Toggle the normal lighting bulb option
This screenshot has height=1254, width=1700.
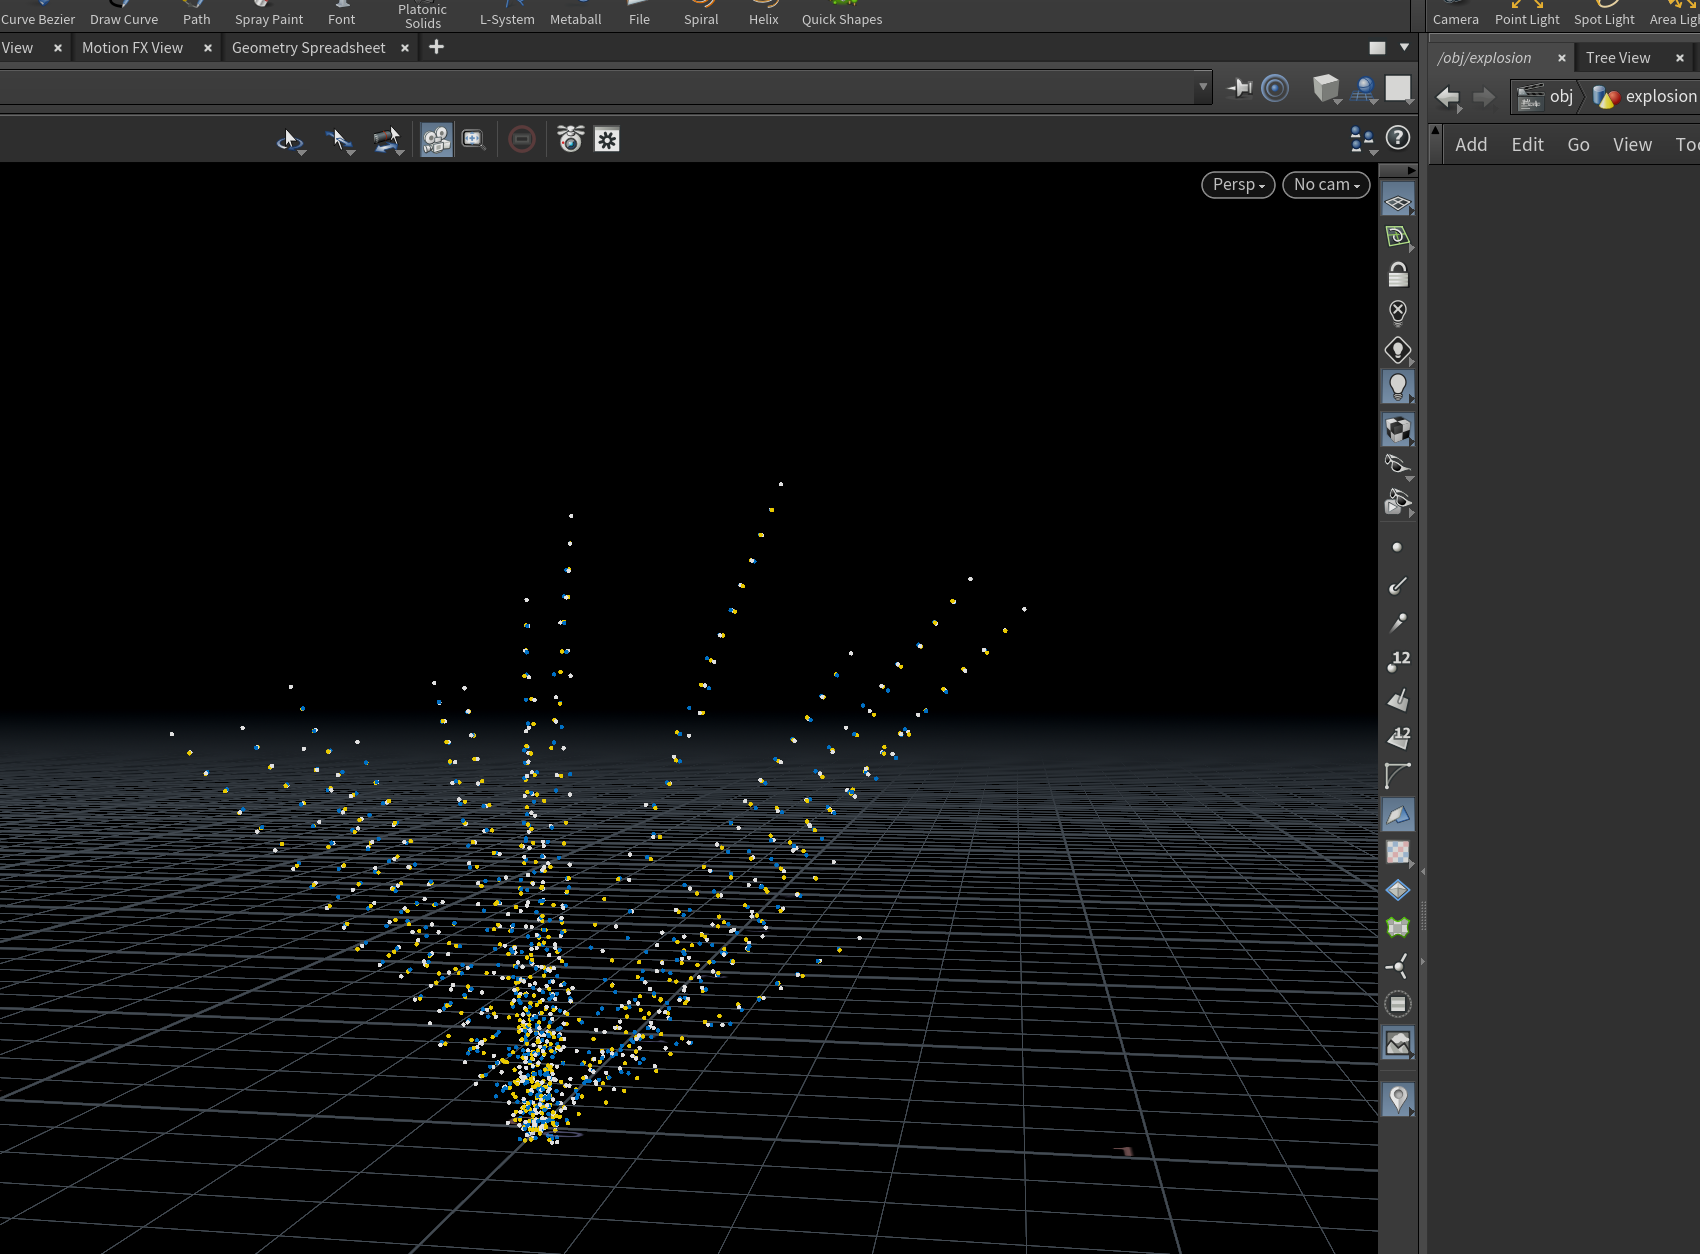click(x=1398, y=387)
